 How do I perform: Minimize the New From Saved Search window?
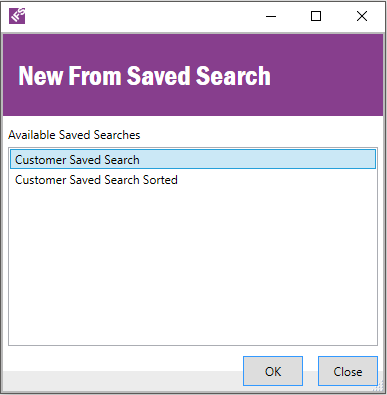click(x=271, y=16)
